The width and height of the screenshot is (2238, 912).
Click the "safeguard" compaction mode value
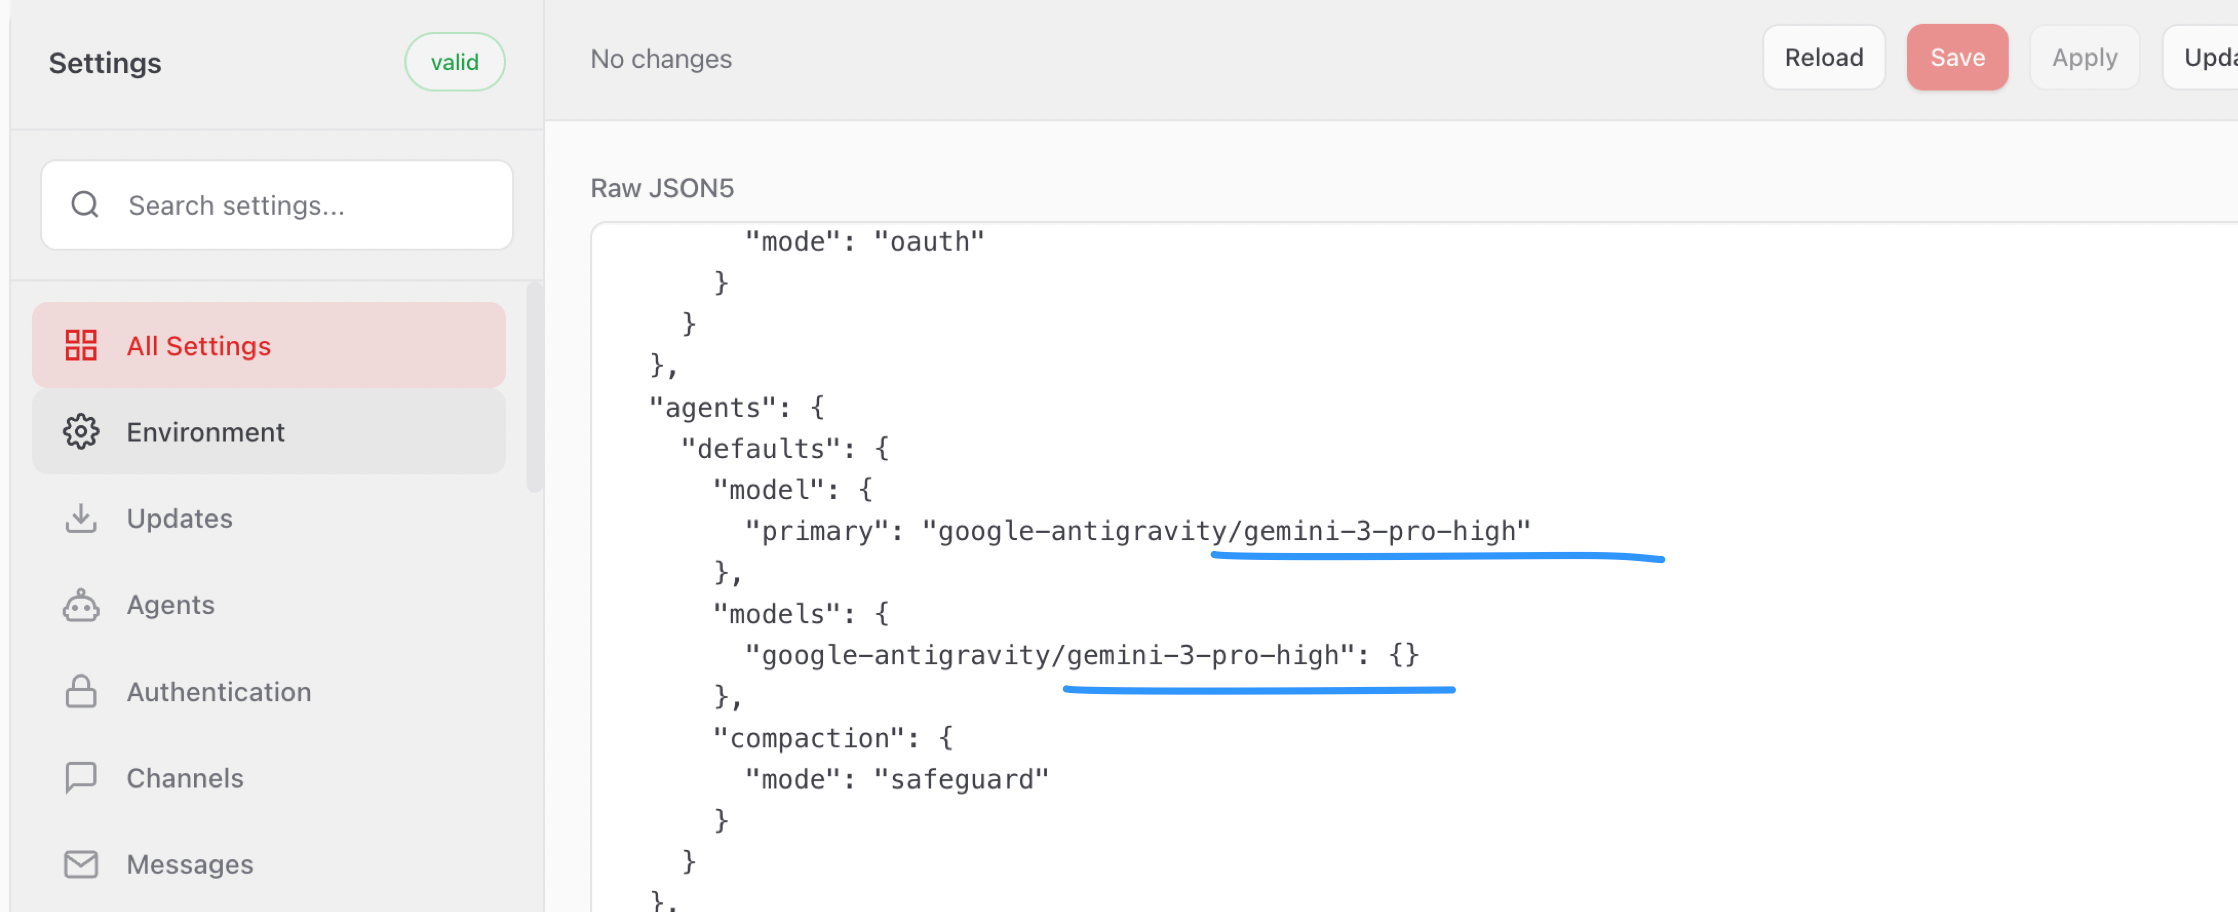(961, 779)
